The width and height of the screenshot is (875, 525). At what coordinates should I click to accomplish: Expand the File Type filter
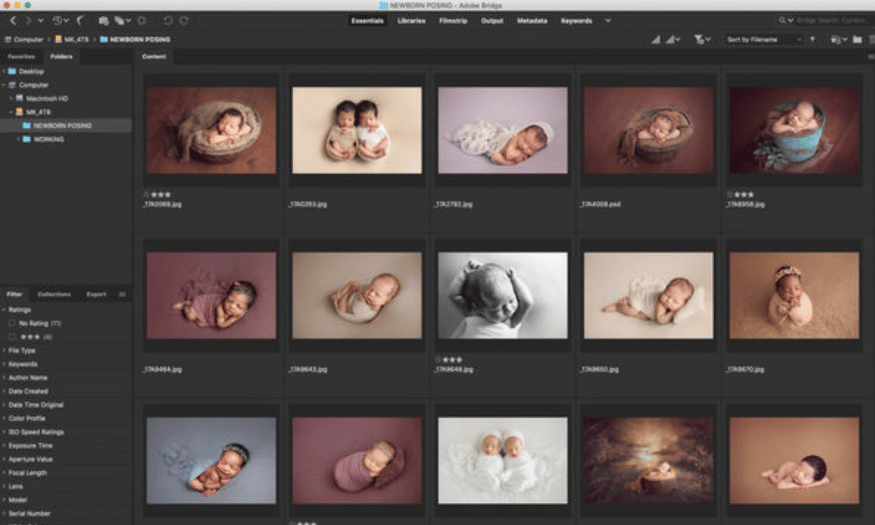4,350
